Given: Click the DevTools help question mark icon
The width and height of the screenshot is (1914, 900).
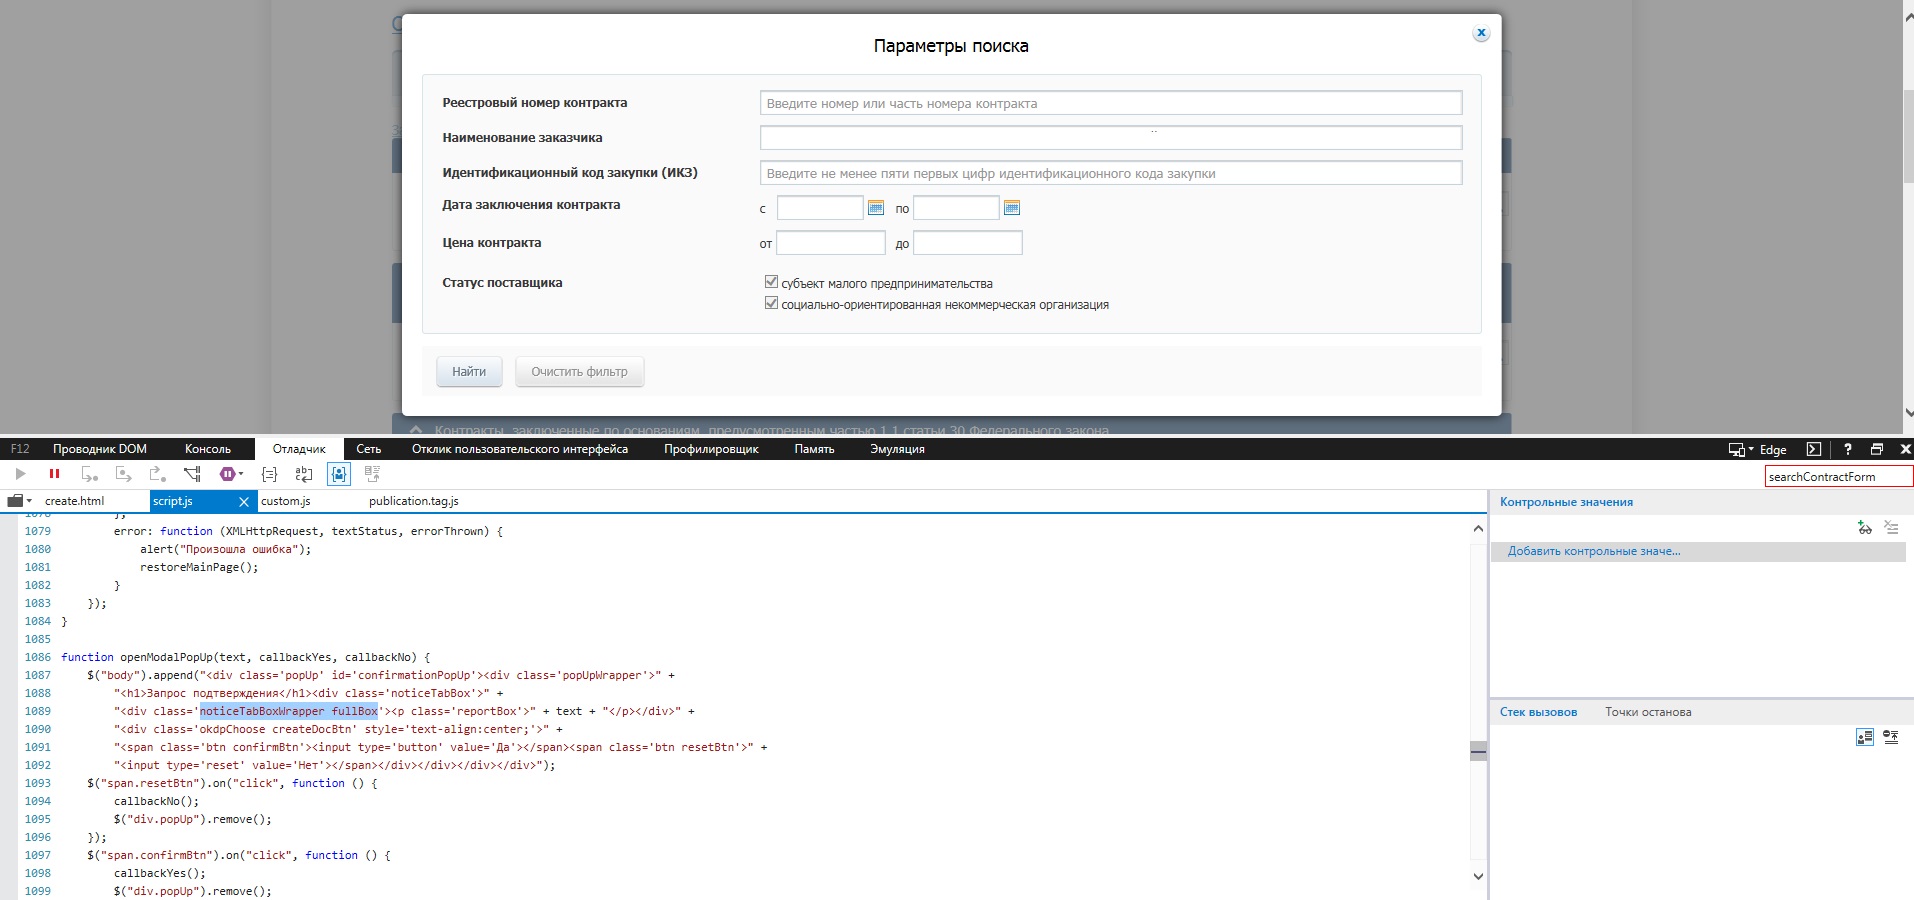Looking at the screenshot, I should pos(1847,449).
